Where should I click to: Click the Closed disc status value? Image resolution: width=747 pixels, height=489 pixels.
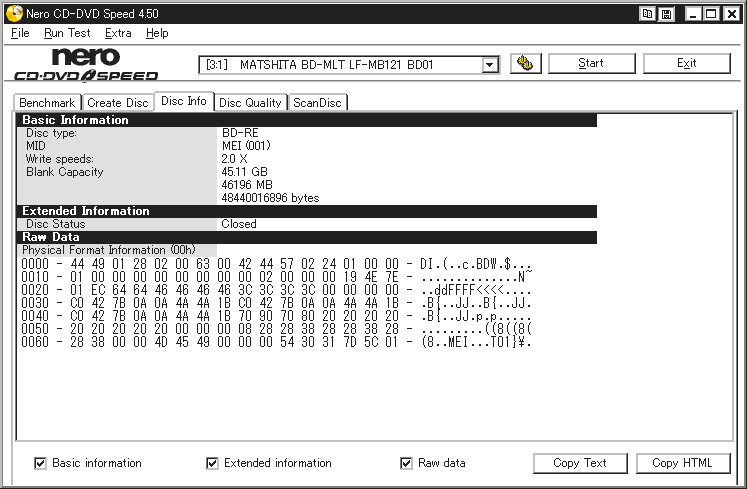tap(239, 224)
